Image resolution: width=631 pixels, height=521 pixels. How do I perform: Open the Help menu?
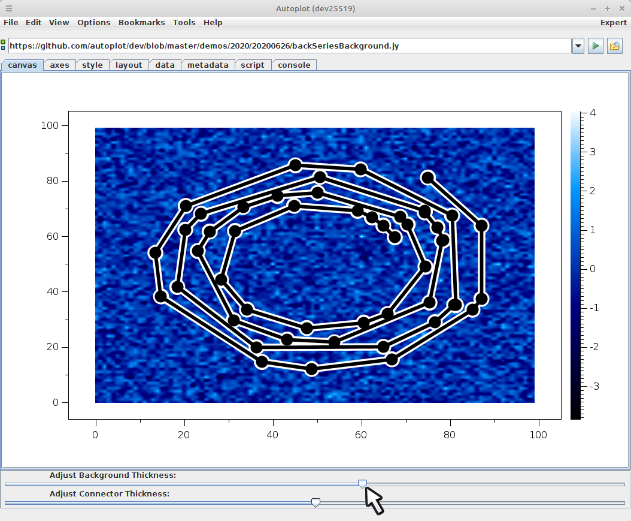click(213, 23)
